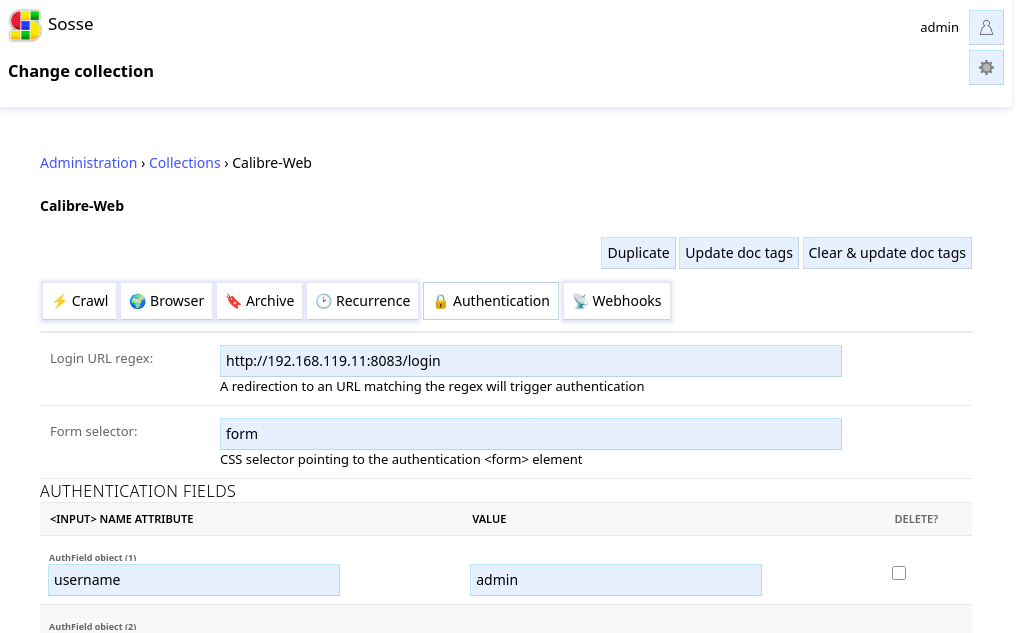This screenshot has width=1024, height=633.
Task: Focus the Login URL regex field
Action: 530,361
